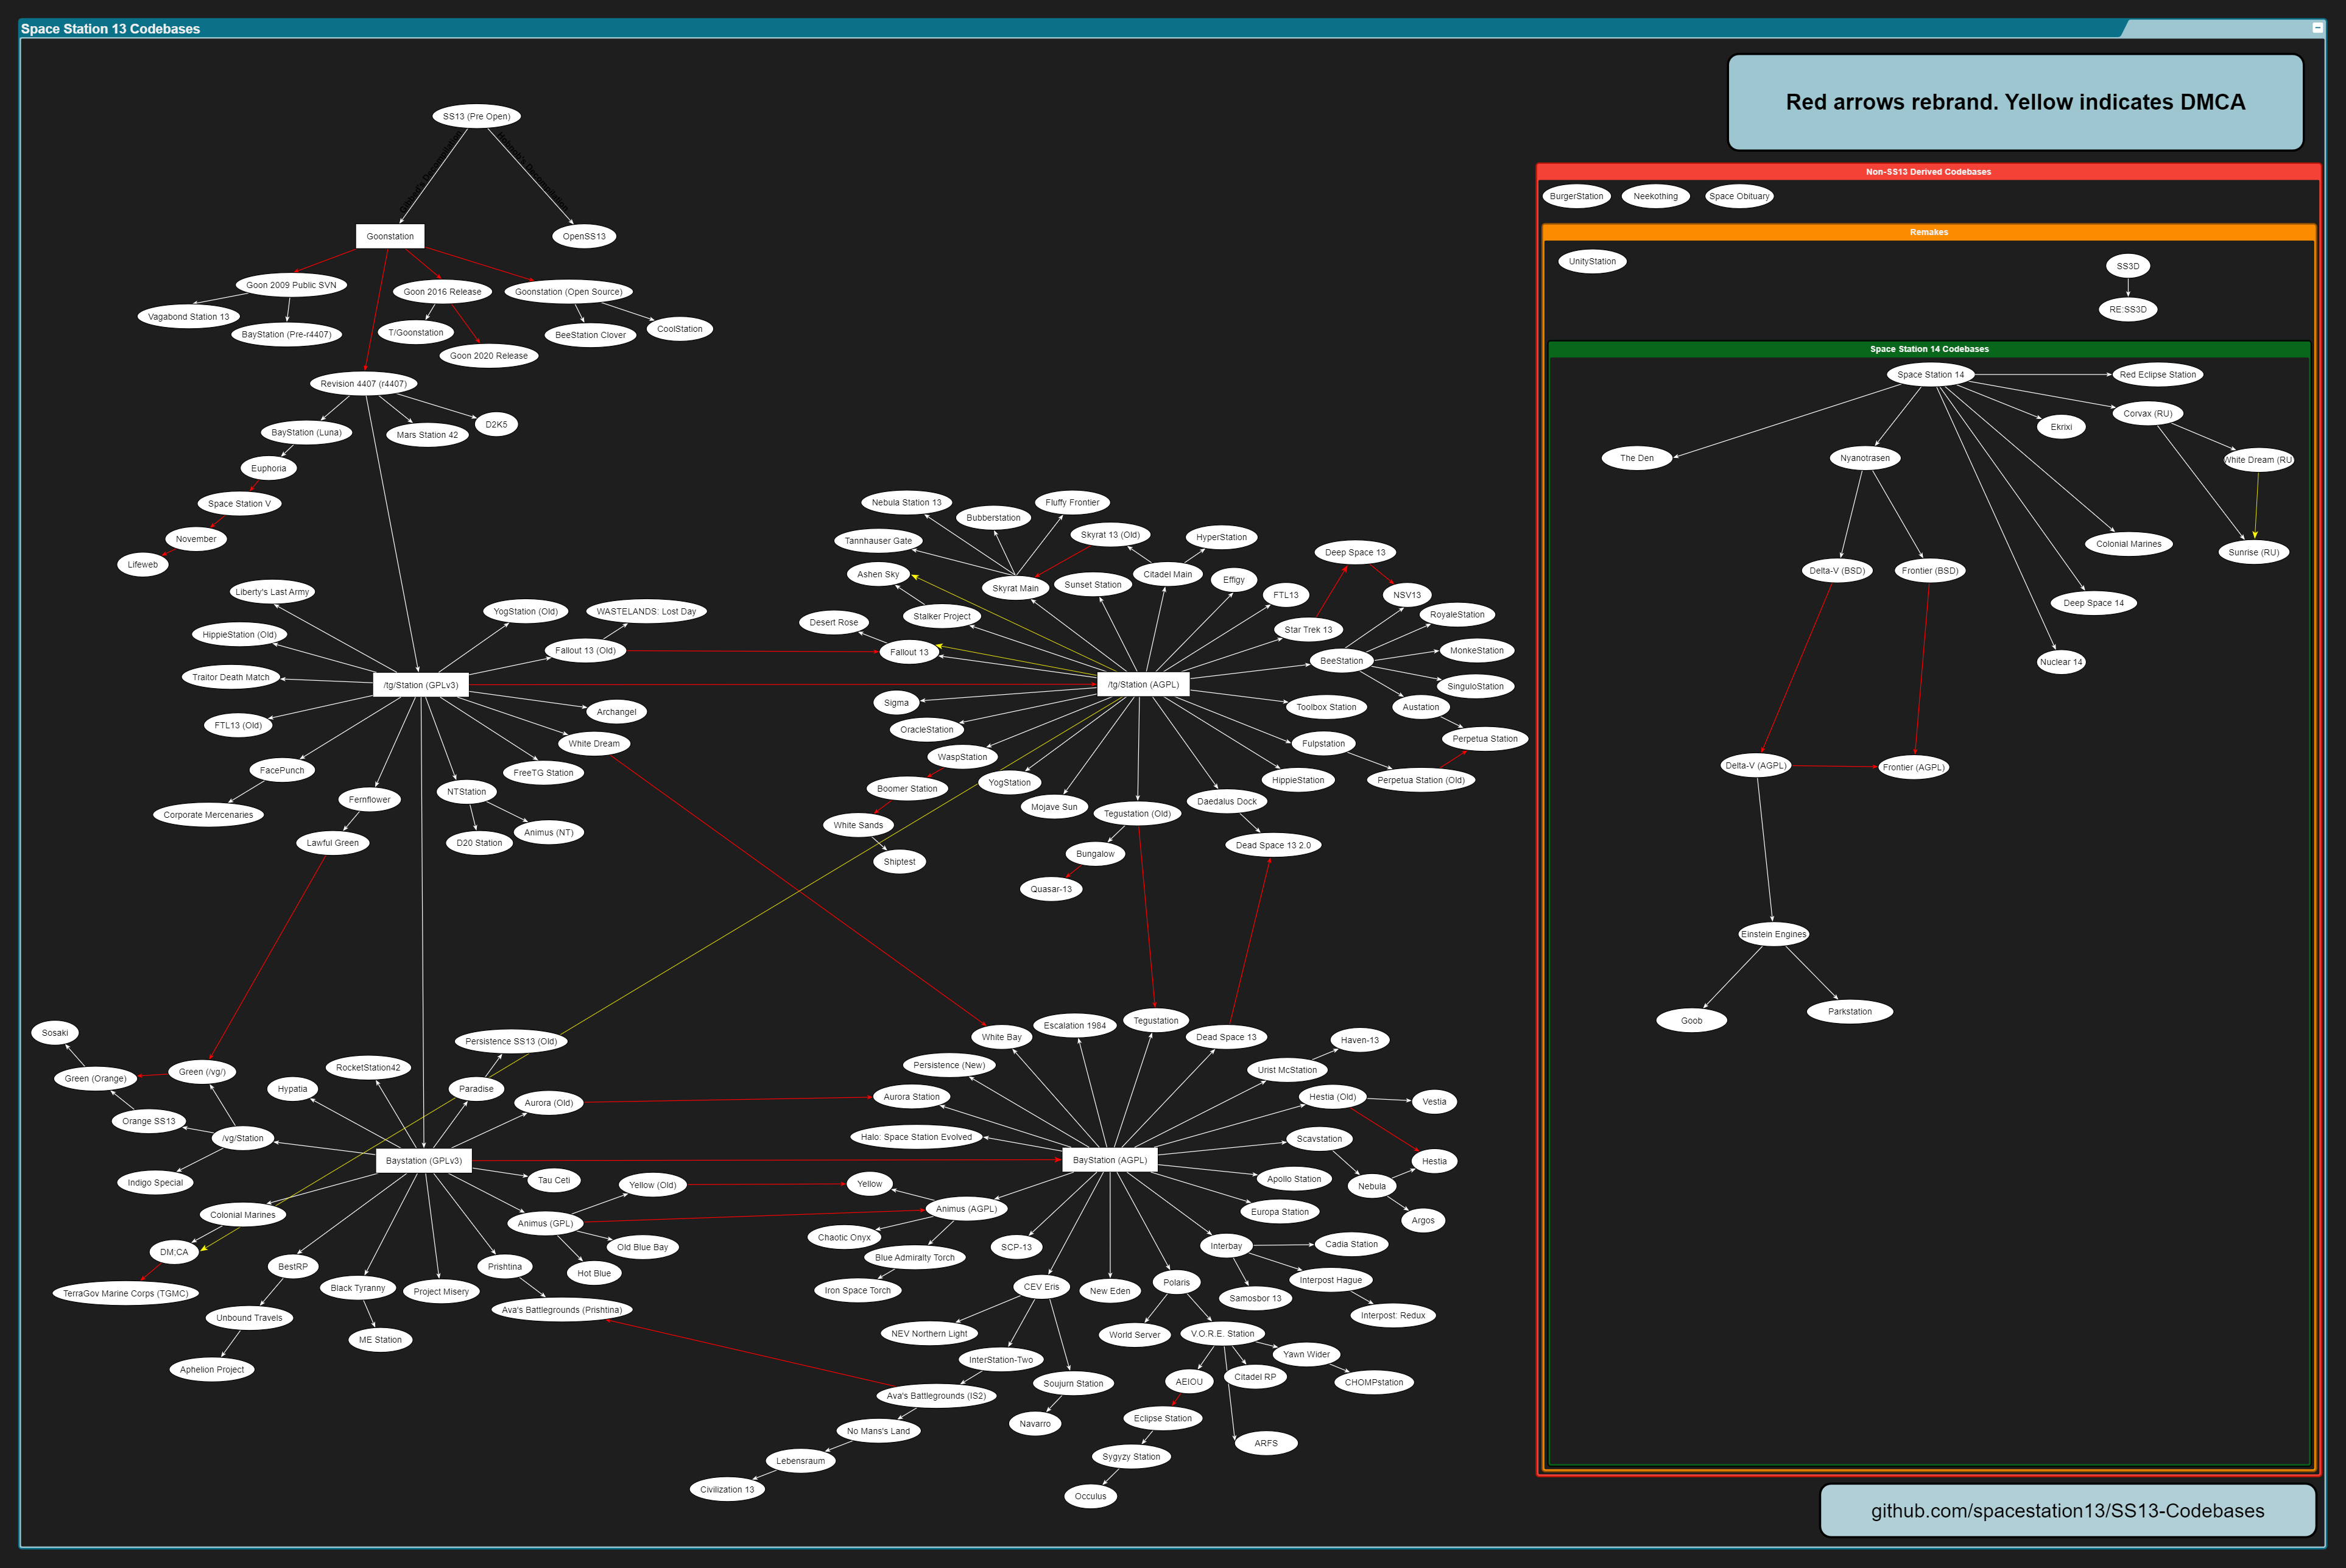Collapse the Space Station 13 Codebases group

pyautogui.click(x=2317, y=28)
